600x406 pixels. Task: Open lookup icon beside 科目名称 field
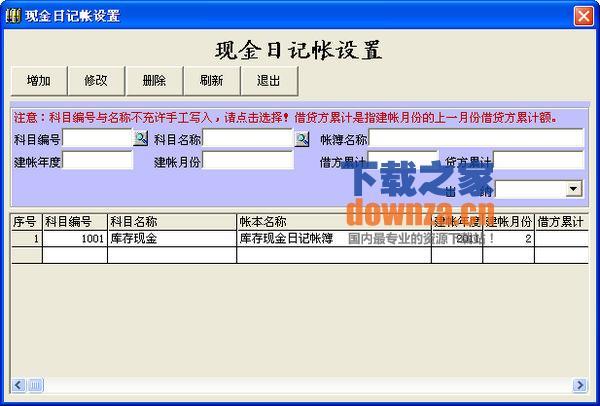[302, 139]
